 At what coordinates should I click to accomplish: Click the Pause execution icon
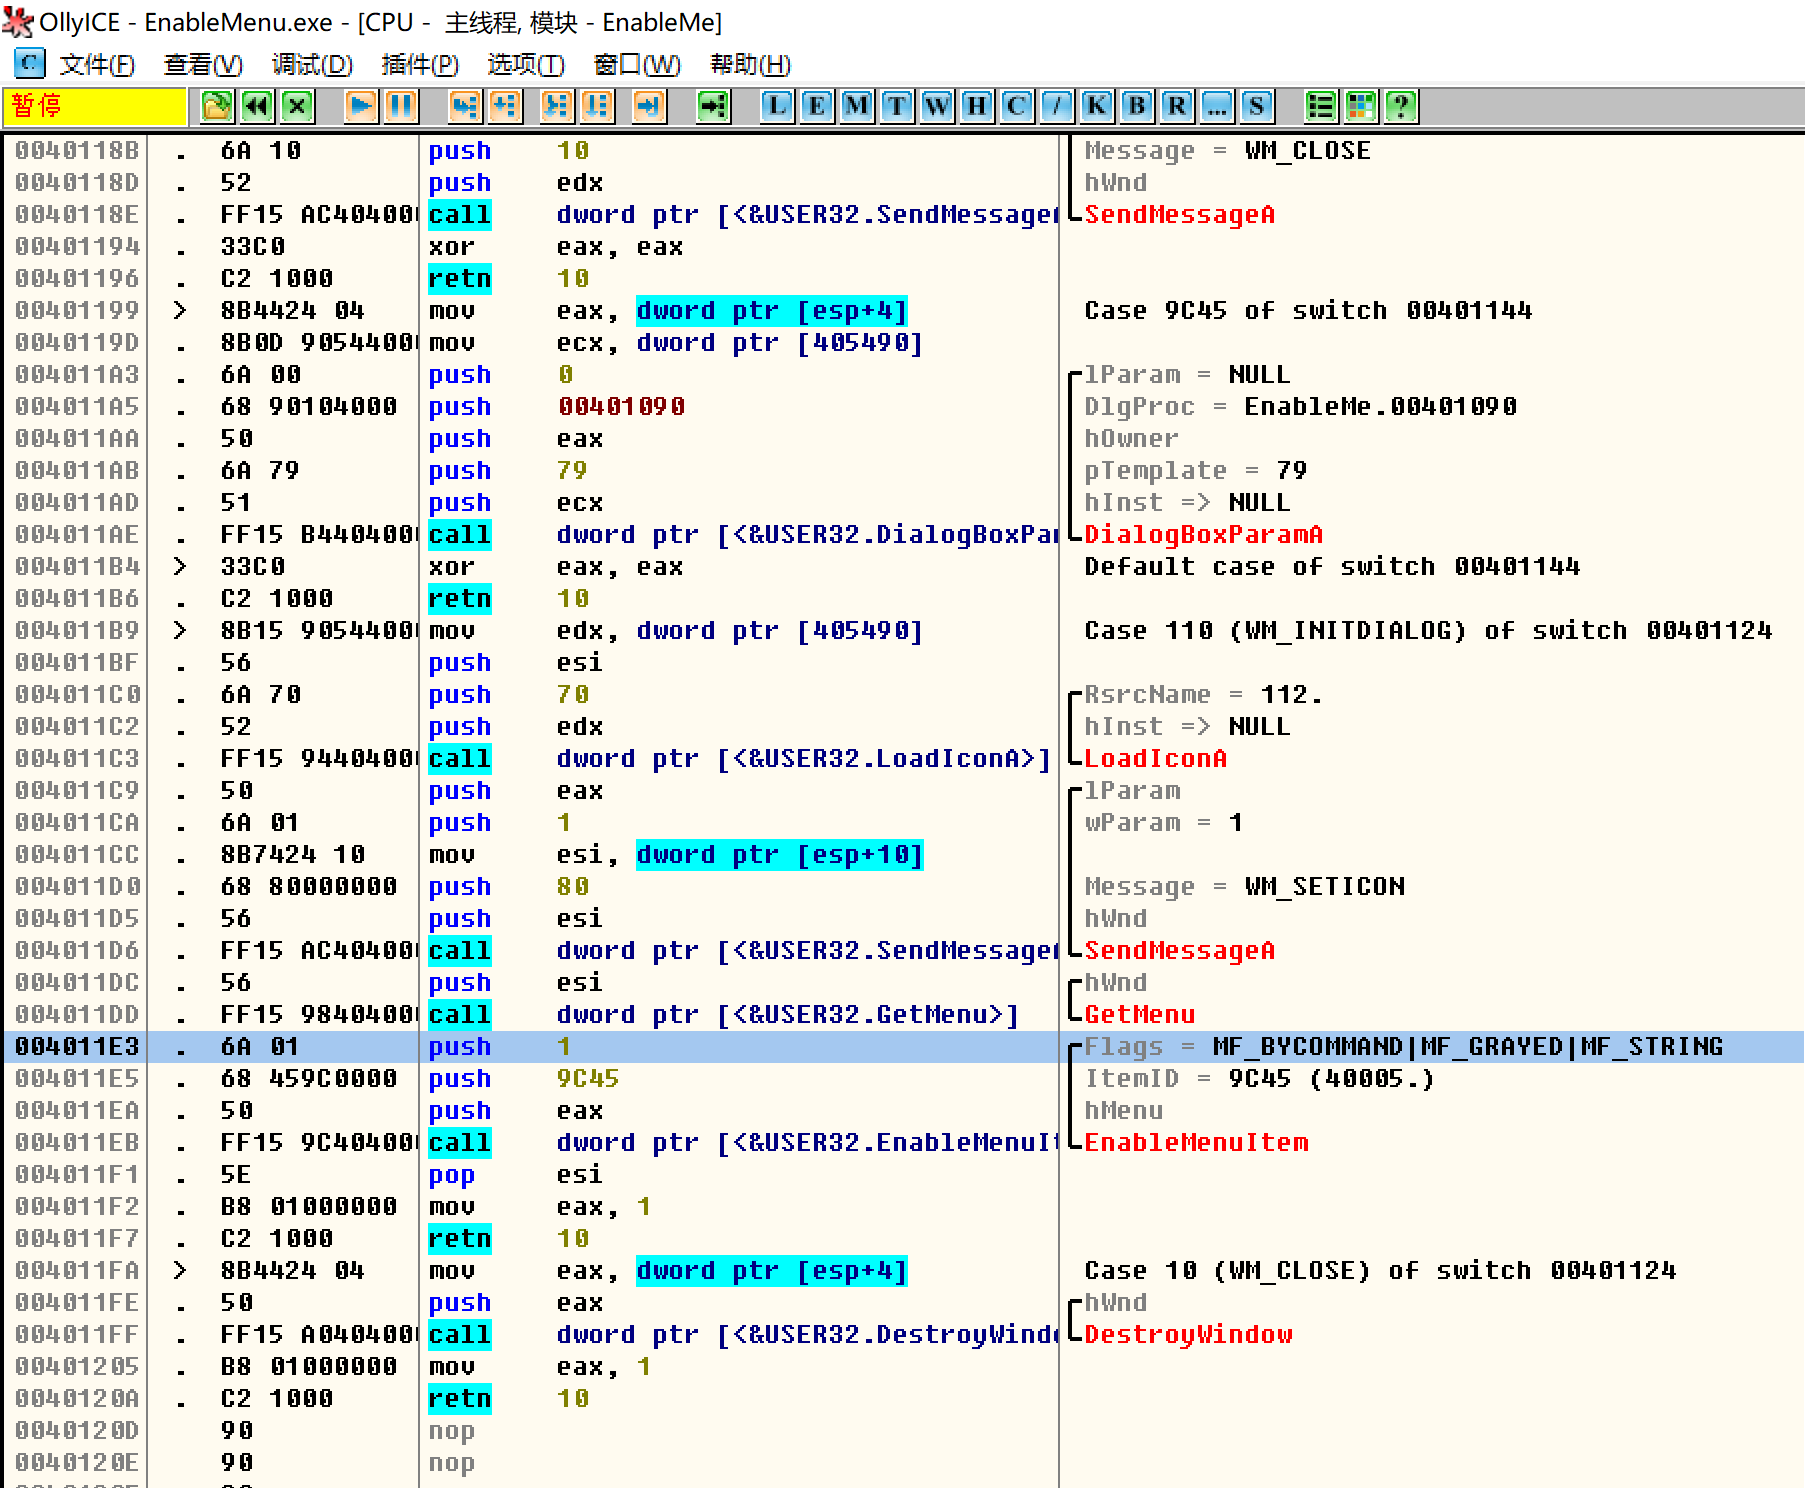(x=401, y=106)
